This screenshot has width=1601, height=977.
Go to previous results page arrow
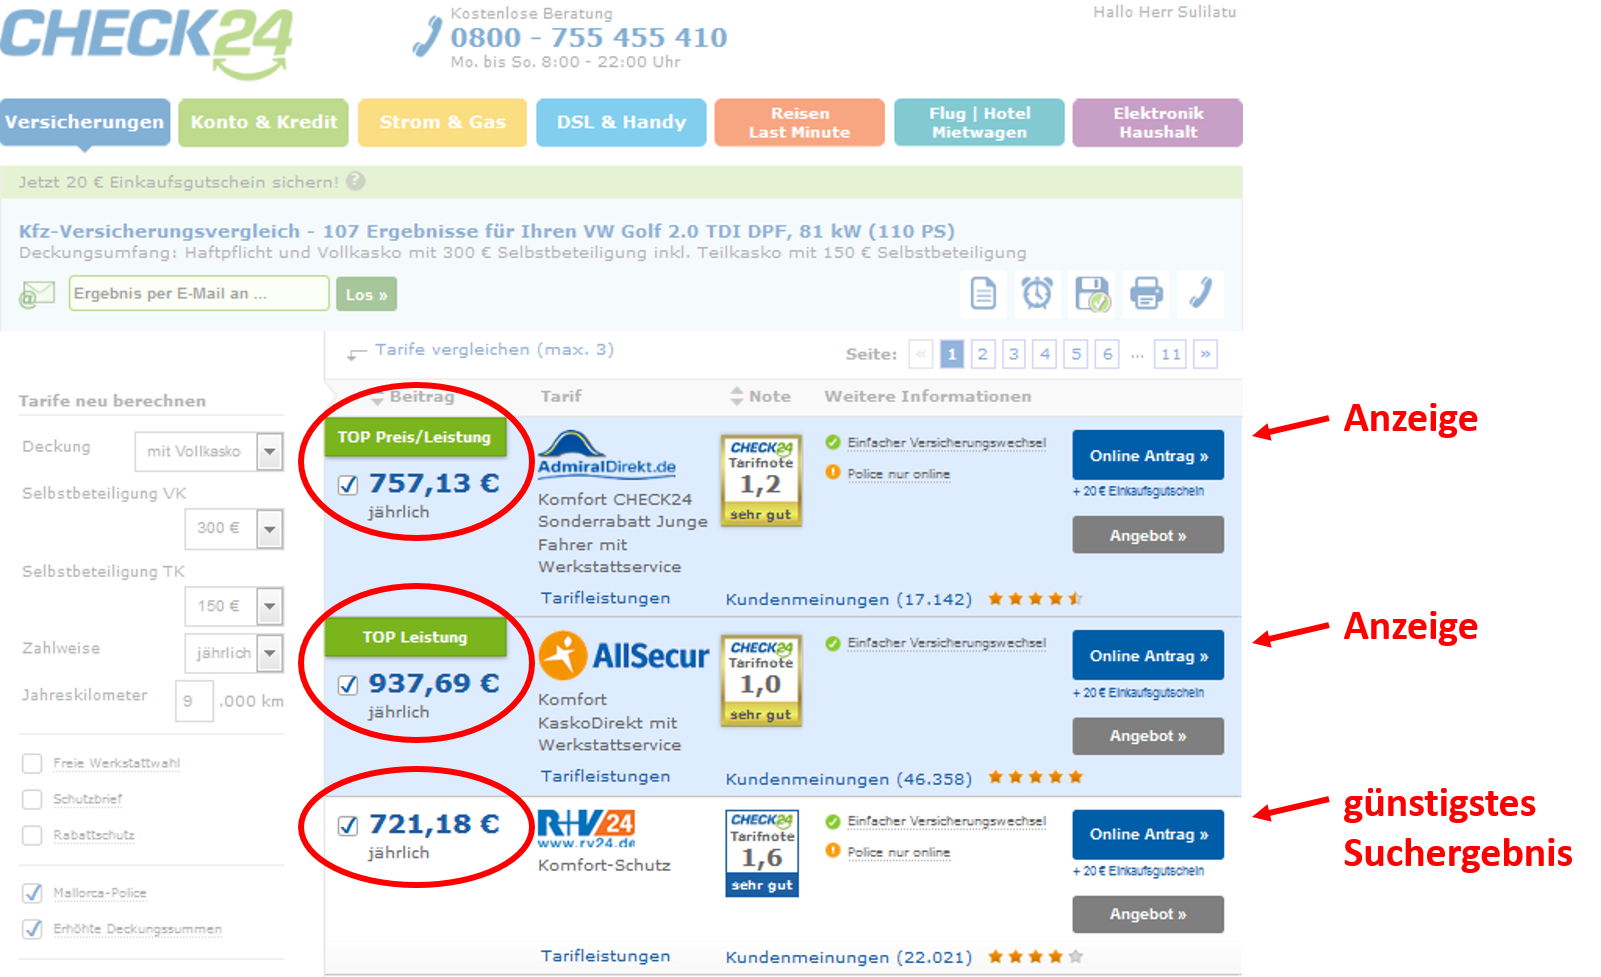tap(921, 354)
